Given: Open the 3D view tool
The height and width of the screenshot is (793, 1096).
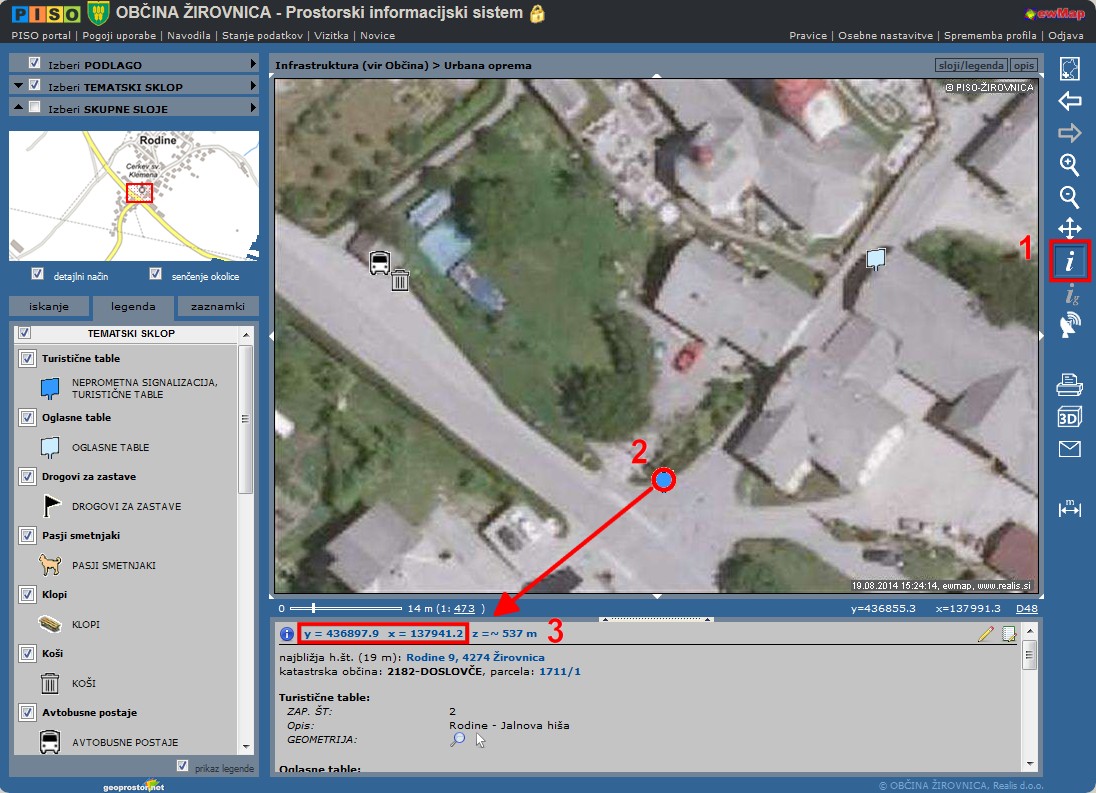Looking at the screenshot, I should pyautogui.click(x=1069, y=416).
